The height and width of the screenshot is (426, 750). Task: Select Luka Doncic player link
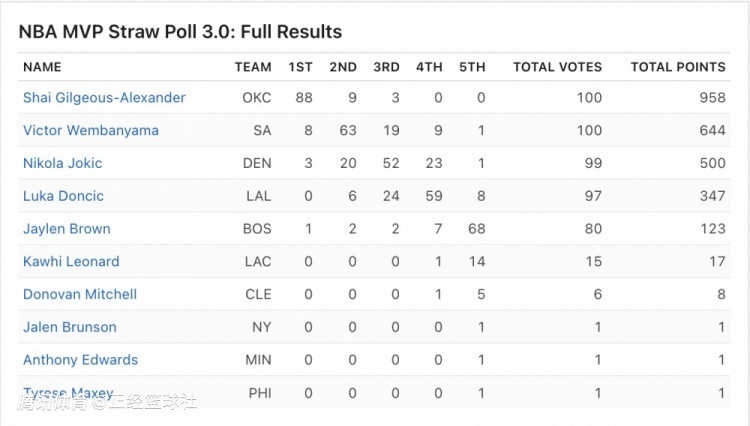[x=64, y=196]
